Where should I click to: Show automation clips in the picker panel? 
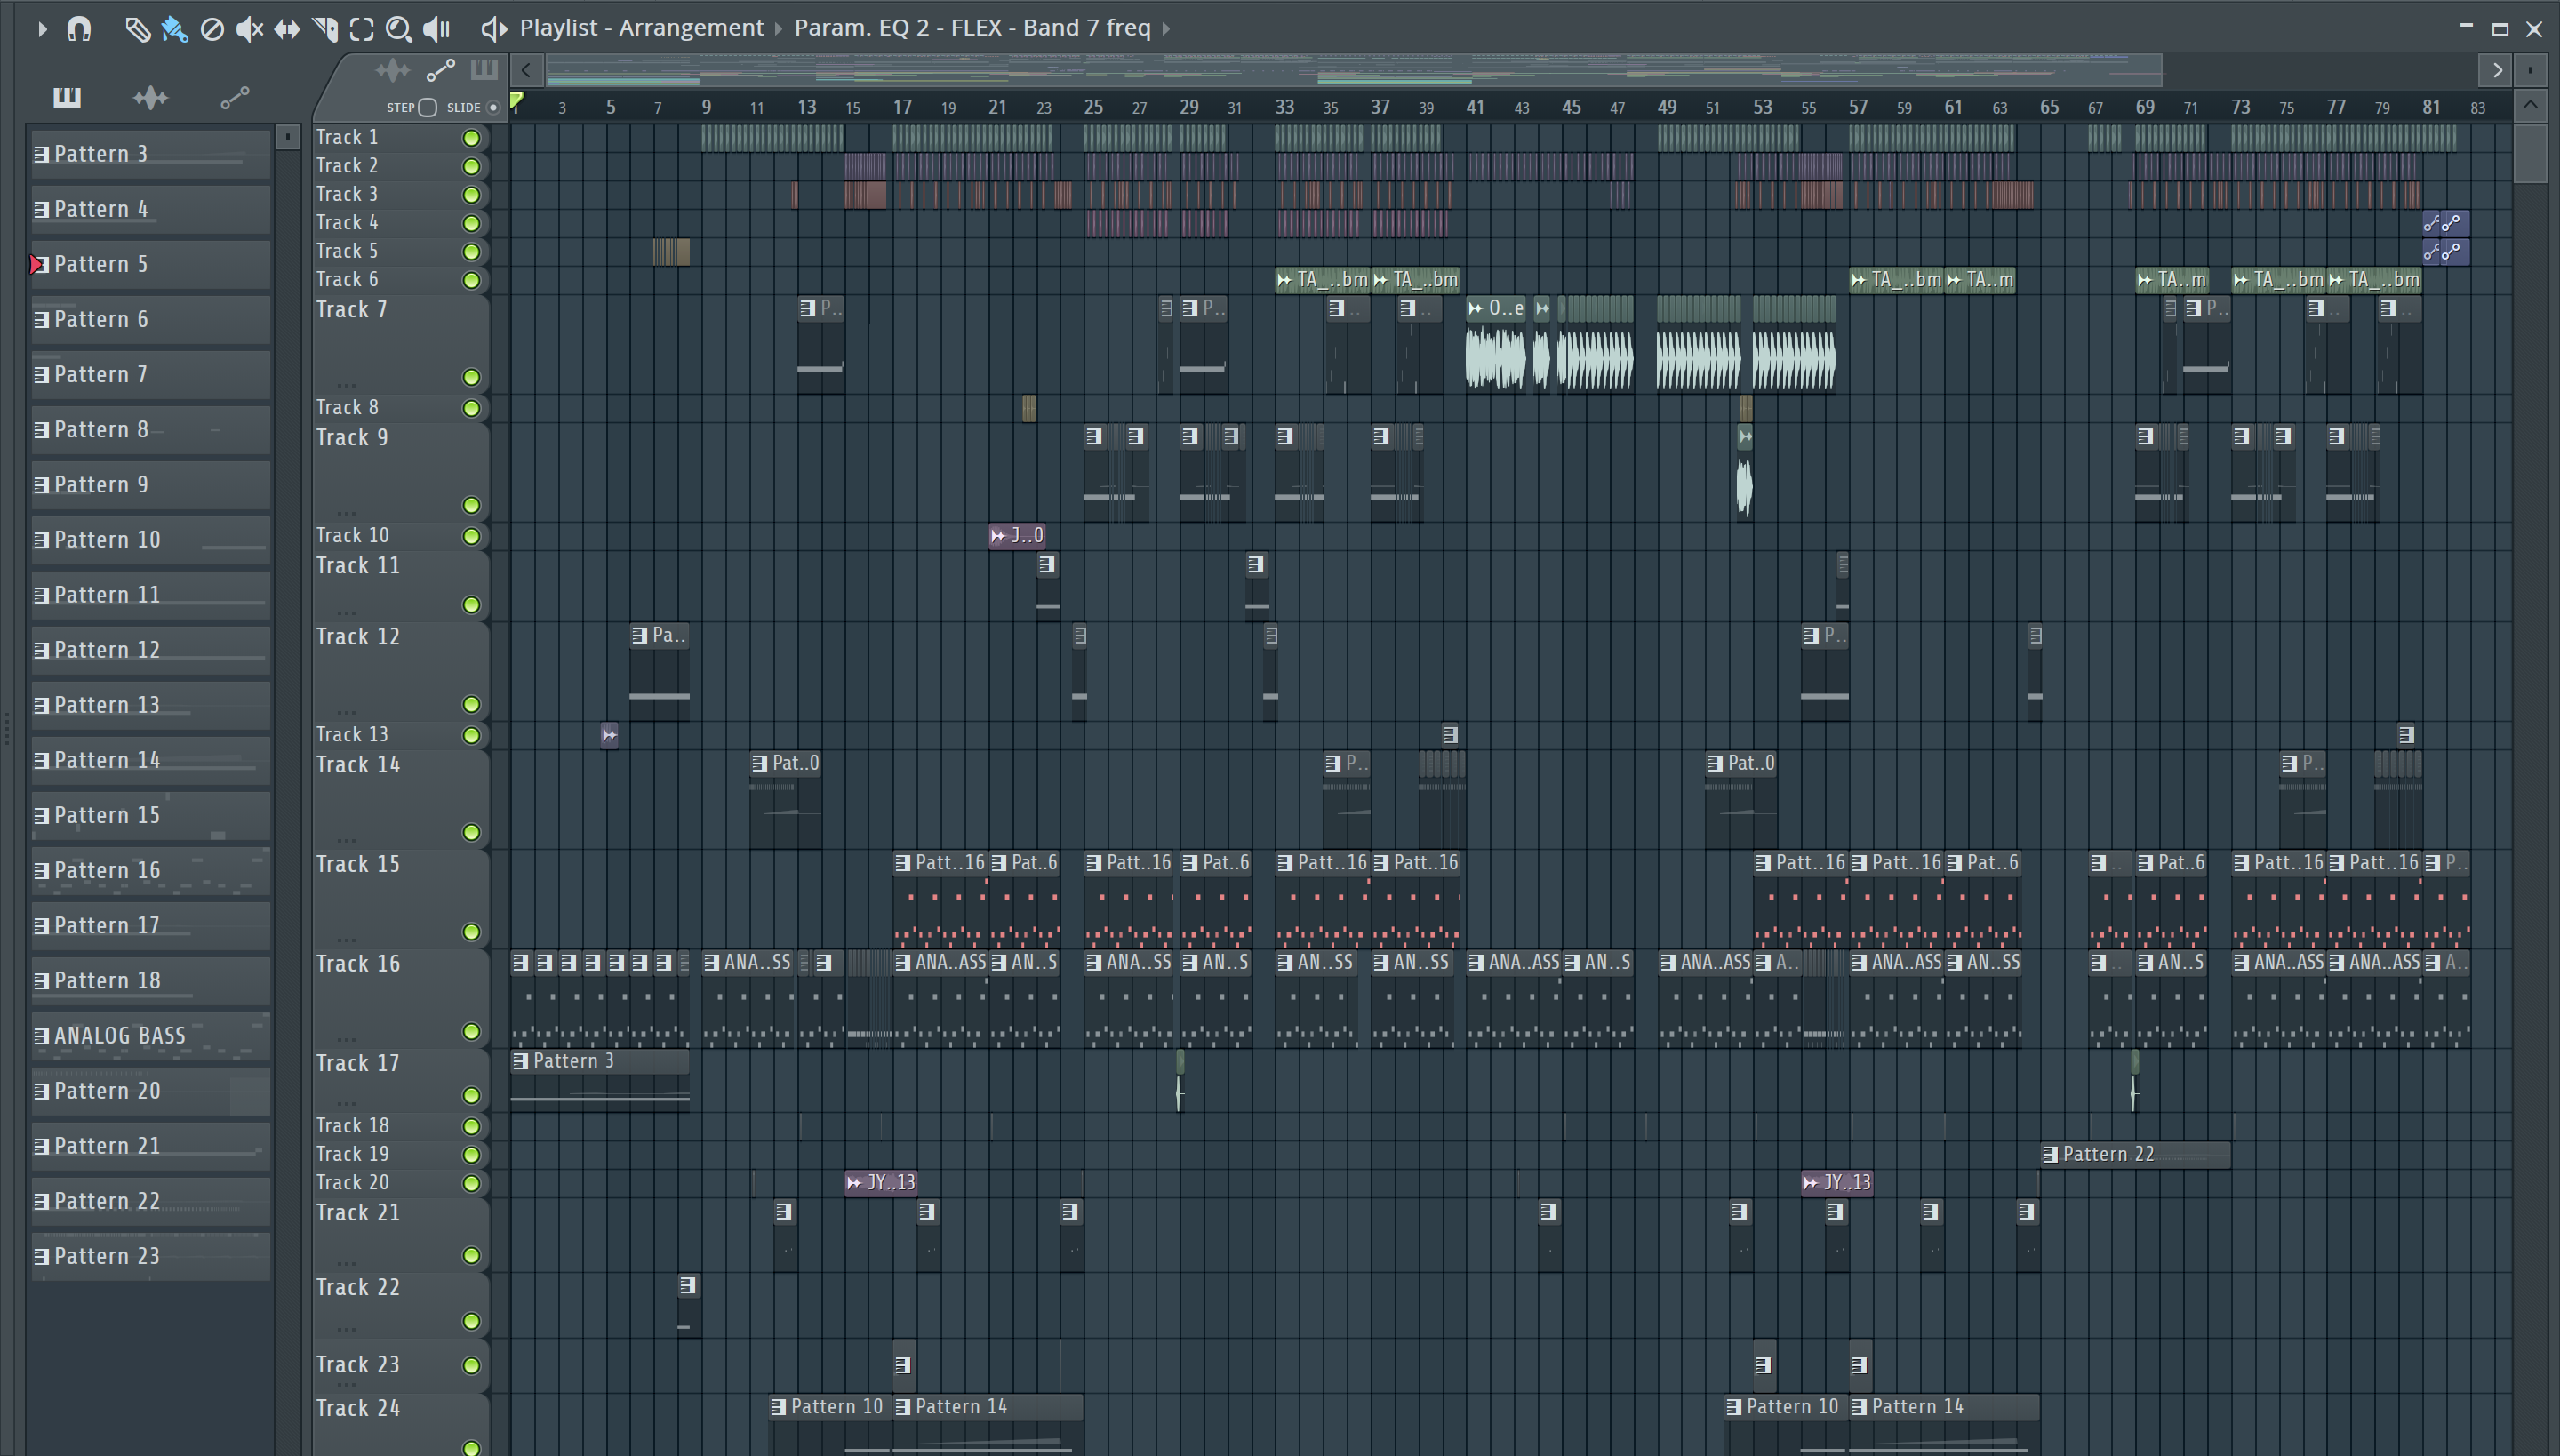pos(234,97)
